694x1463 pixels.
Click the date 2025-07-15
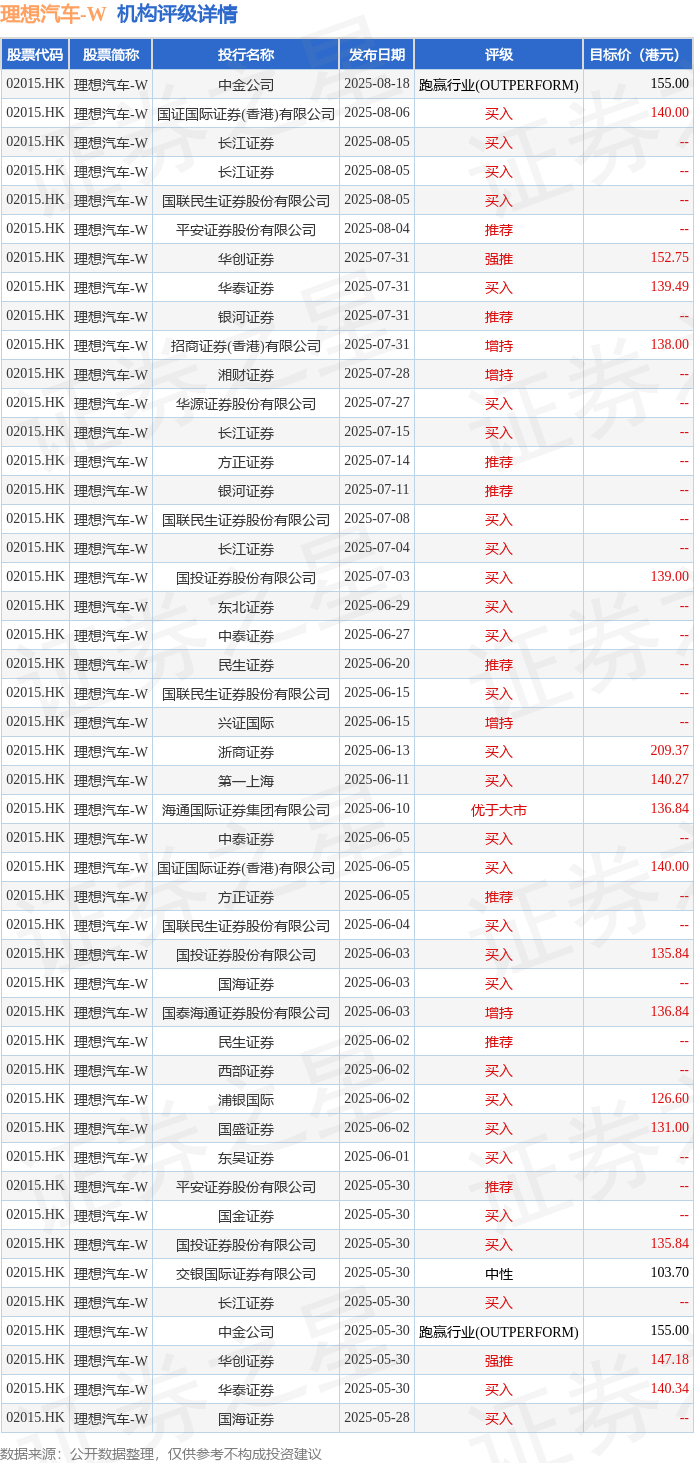[377, 433]
